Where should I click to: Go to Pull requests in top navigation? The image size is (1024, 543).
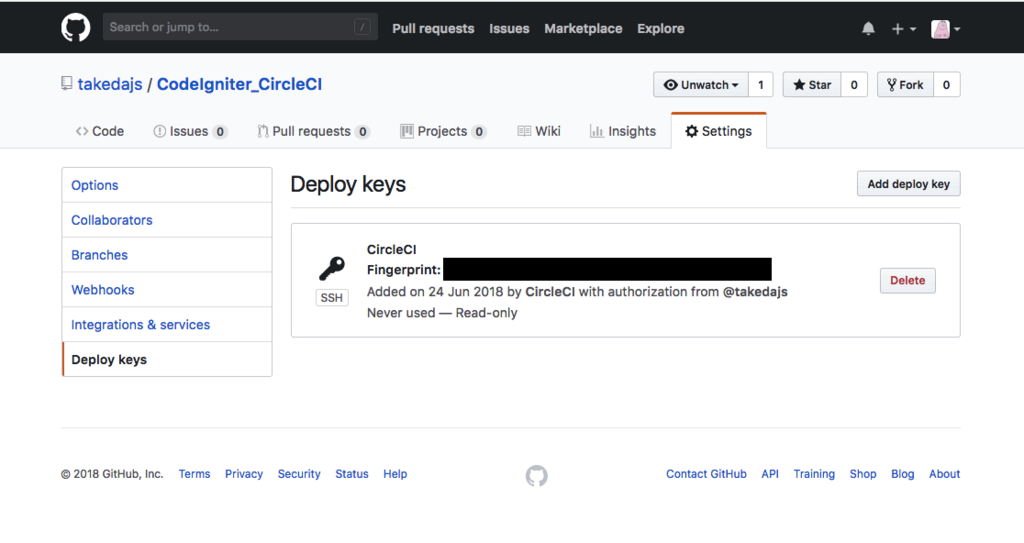(x=433, y=29)
